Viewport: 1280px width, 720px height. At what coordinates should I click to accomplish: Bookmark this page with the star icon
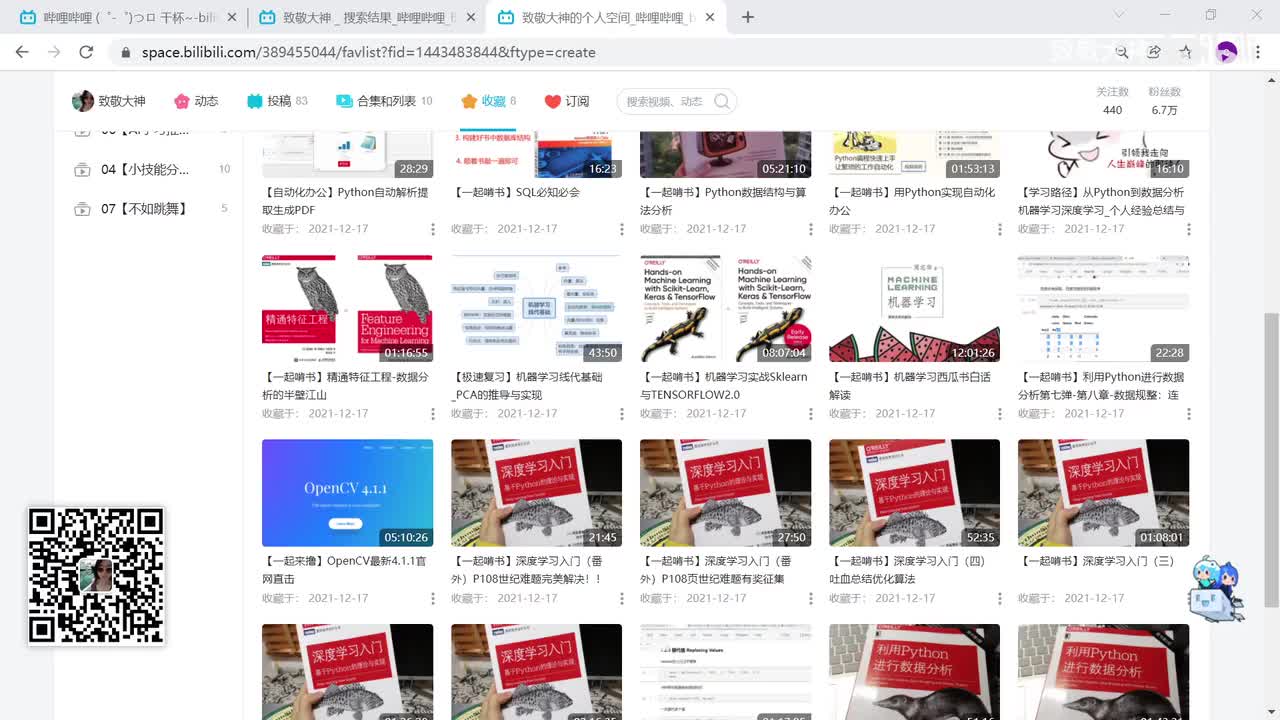coord(1186,52)
